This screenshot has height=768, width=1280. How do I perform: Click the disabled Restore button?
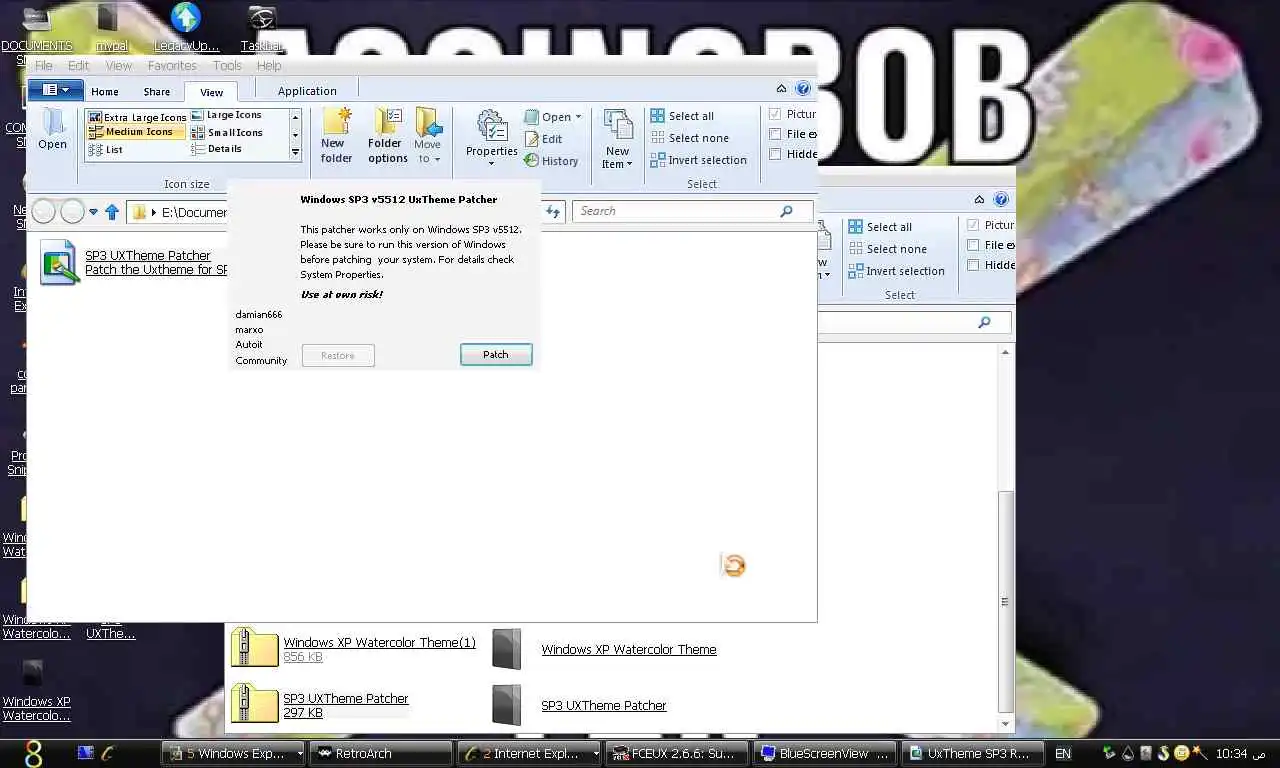(338, 355)
